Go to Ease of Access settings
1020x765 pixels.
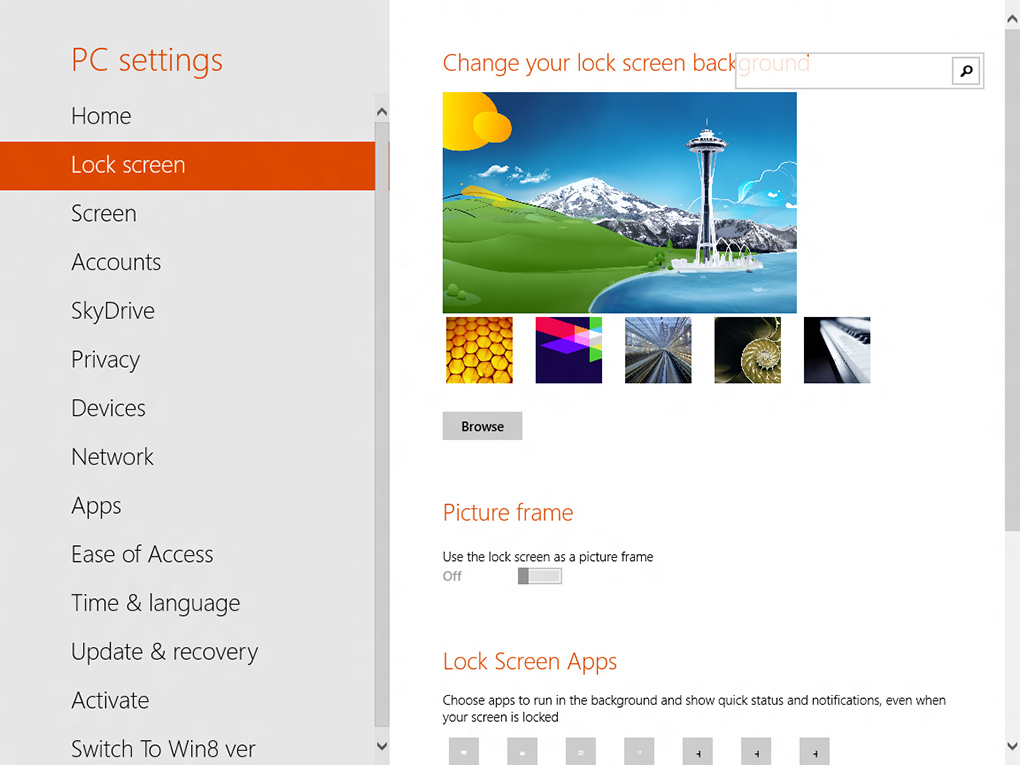pos(142,555)
